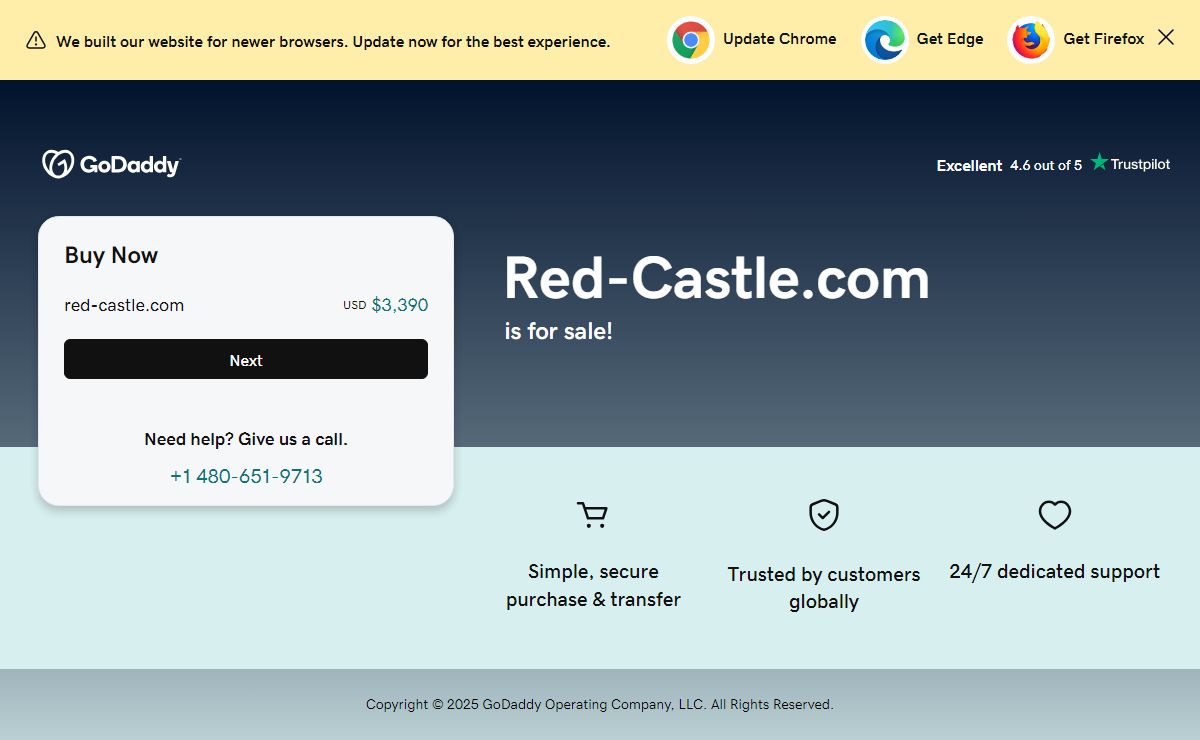
Task: Click the Update Chrome link
Action: pos(780,39)
